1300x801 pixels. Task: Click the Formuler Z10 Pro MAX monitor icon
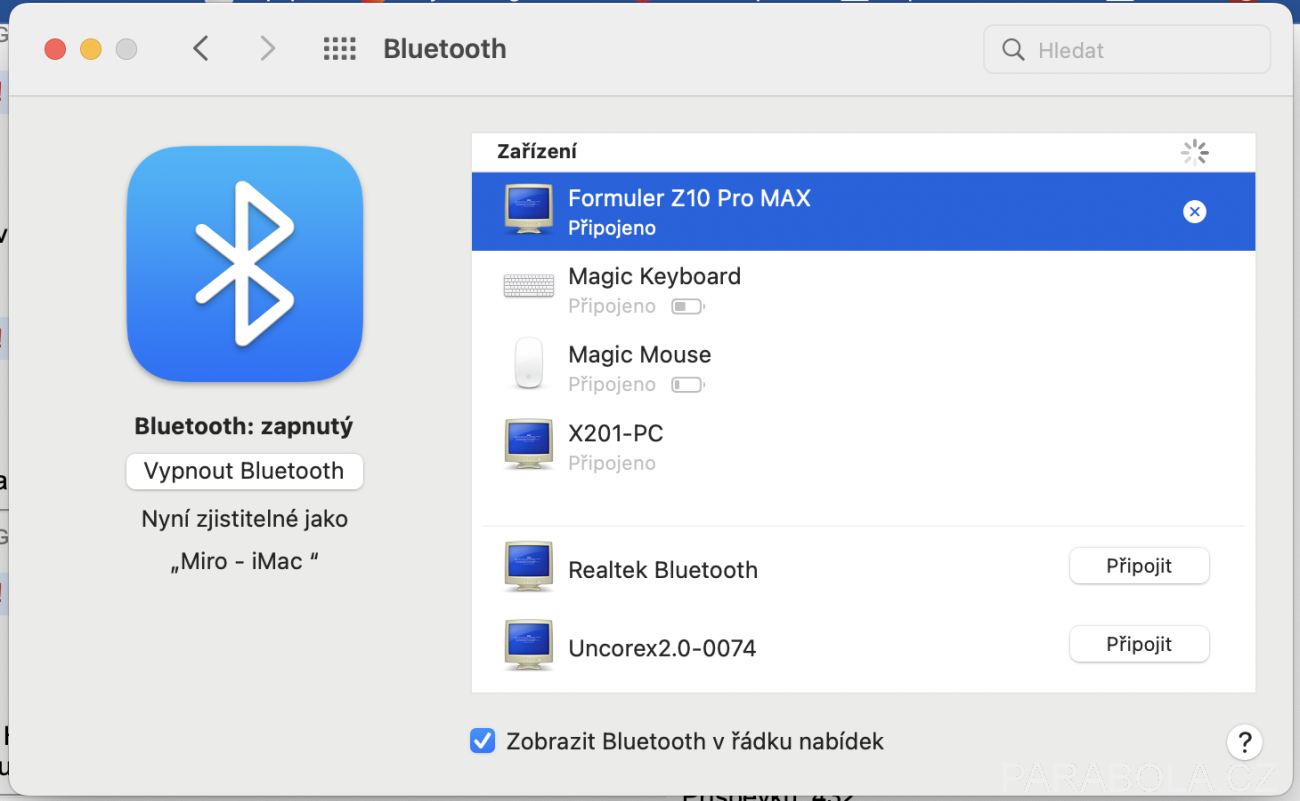(529, 210)
